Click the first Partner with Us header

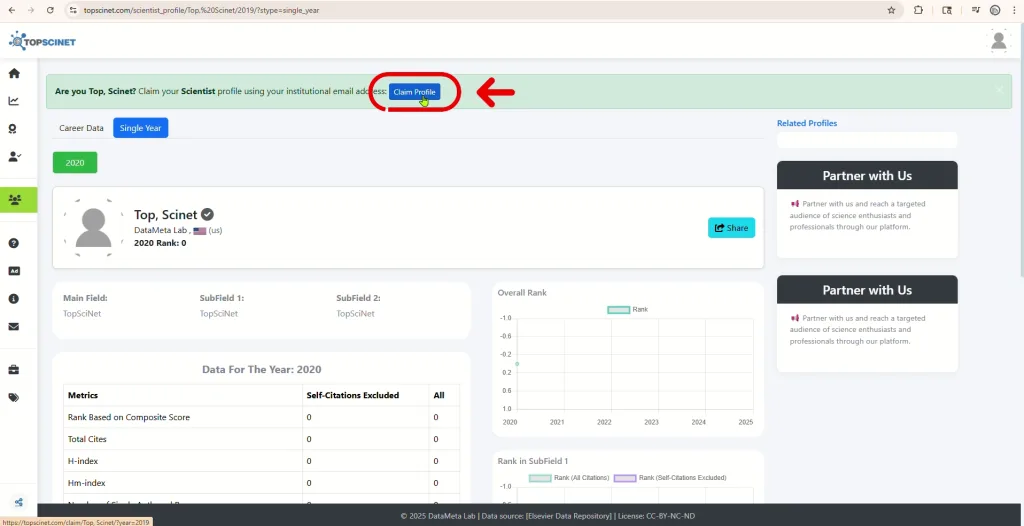(867, 176)
